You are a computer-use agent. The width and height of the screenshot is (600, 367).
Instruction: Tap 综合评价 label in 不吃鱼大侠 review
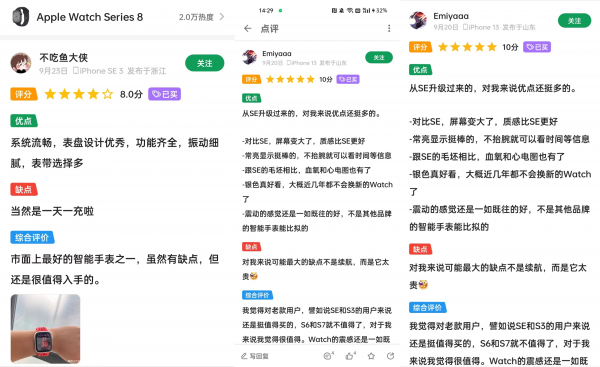(32, 238)
